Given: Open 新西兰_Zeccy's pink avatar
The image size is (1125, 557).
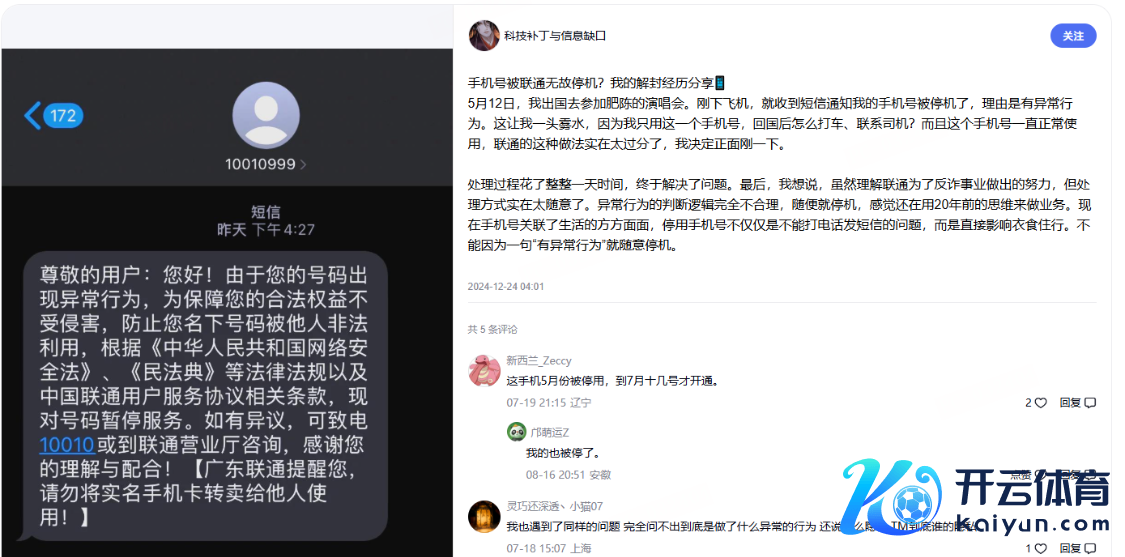Looking at the screenshot, I should coord(484,370).
